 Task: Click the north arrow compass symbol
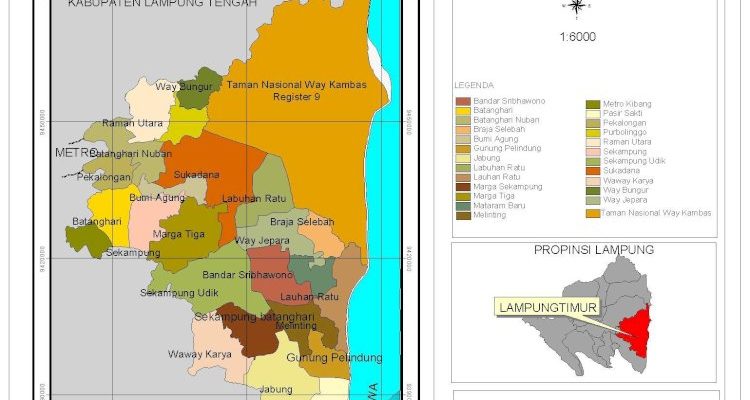578,6
